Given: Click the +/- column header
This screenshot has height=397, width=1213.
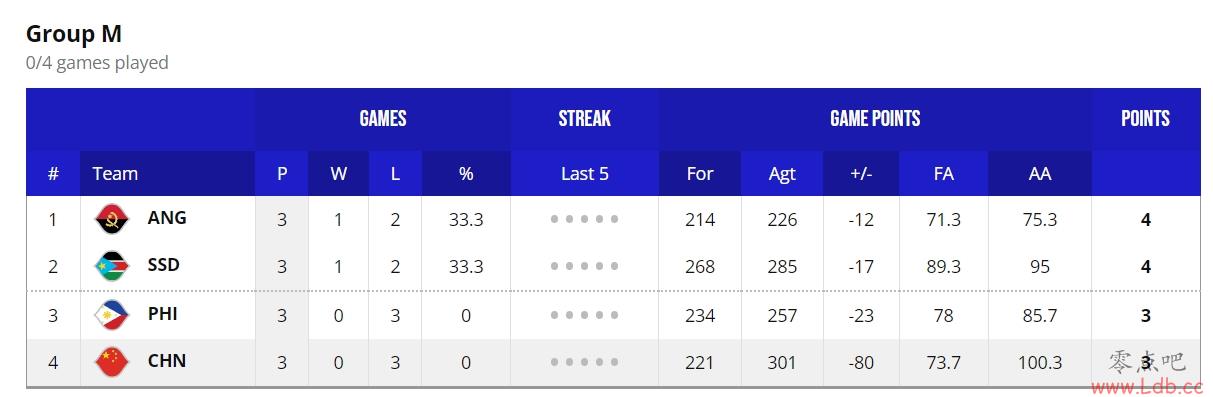Looking at the screenshot, I should [x=861, y=173].
